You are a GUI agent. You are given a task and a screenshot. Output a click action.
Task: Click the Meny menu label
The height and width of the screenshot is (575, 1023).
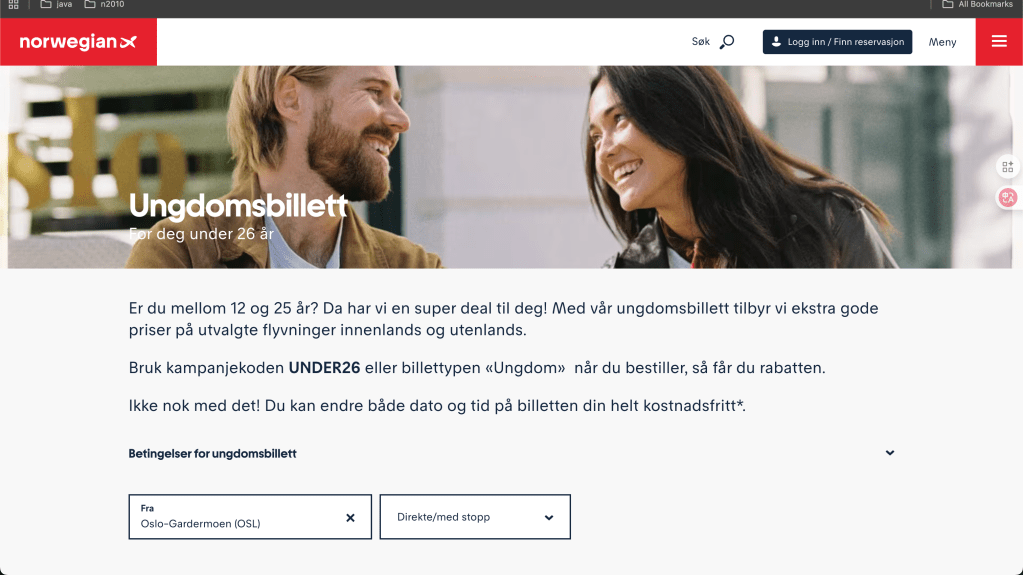(x=942, y=42)
